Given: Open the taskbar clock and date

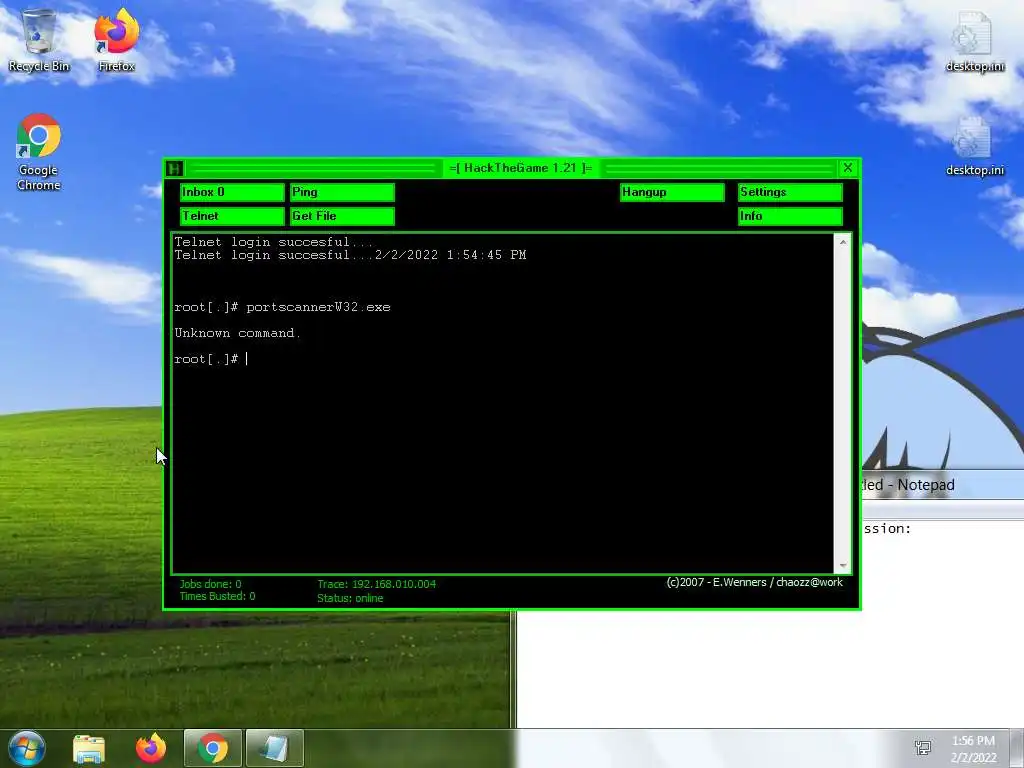Looking at the screenshot, I should pos(973,749).
